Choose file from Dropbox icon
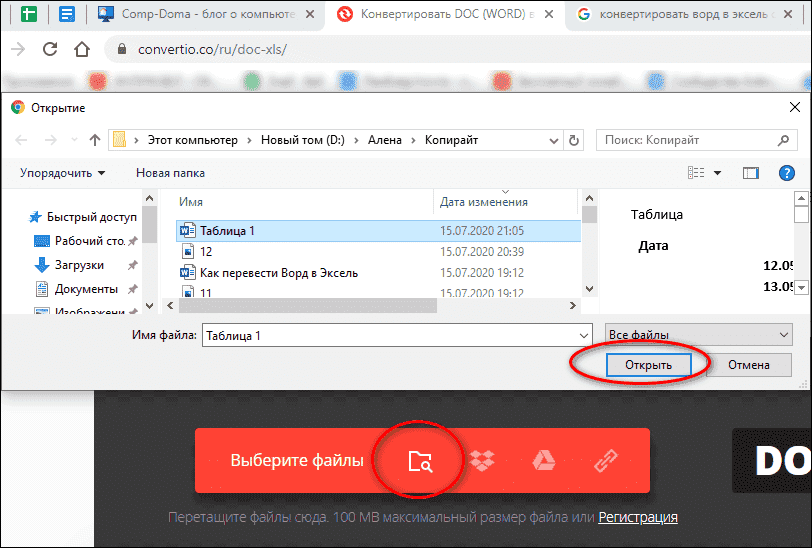 pyautogui.click(x=482, y=460)
